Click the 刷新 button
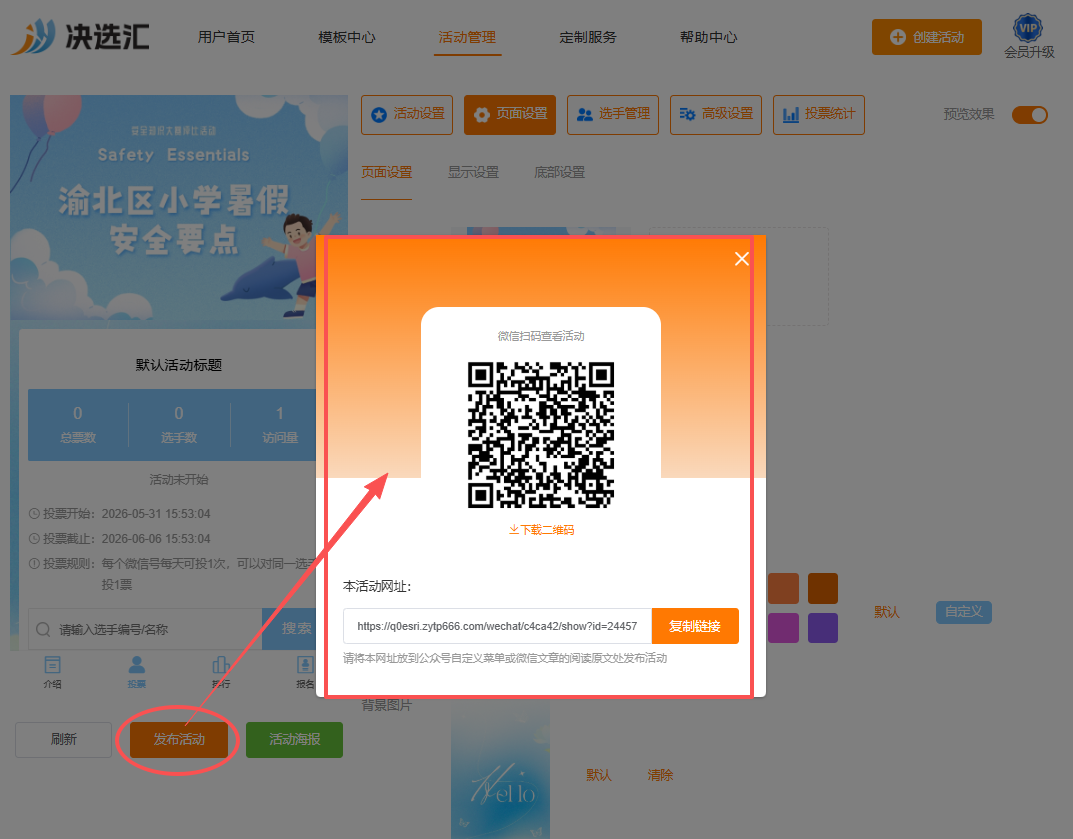 tap(64, 740)
